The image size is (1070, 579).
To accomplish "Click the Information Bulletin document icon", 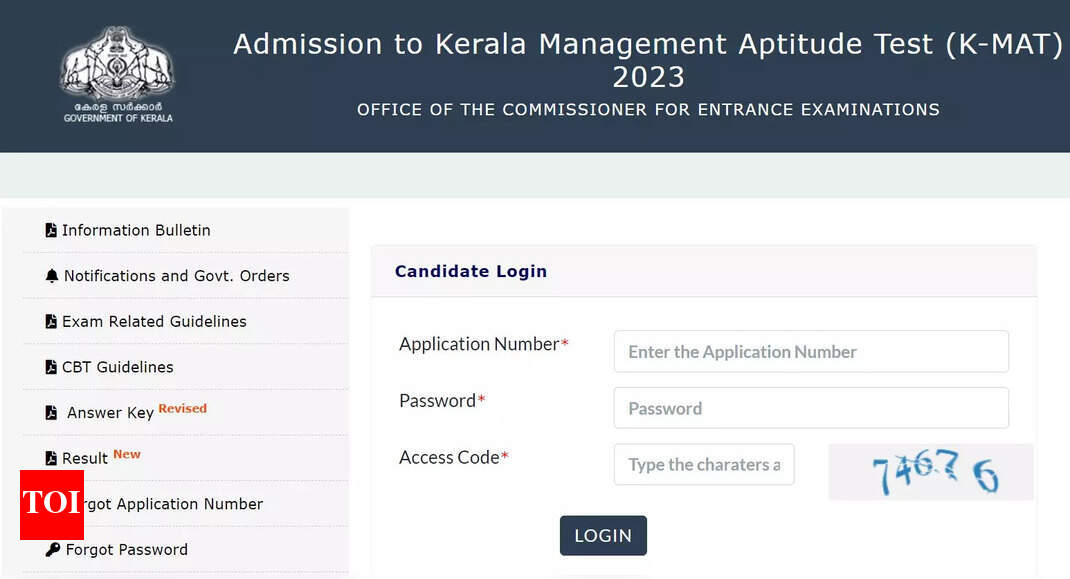I will [52, 230].
